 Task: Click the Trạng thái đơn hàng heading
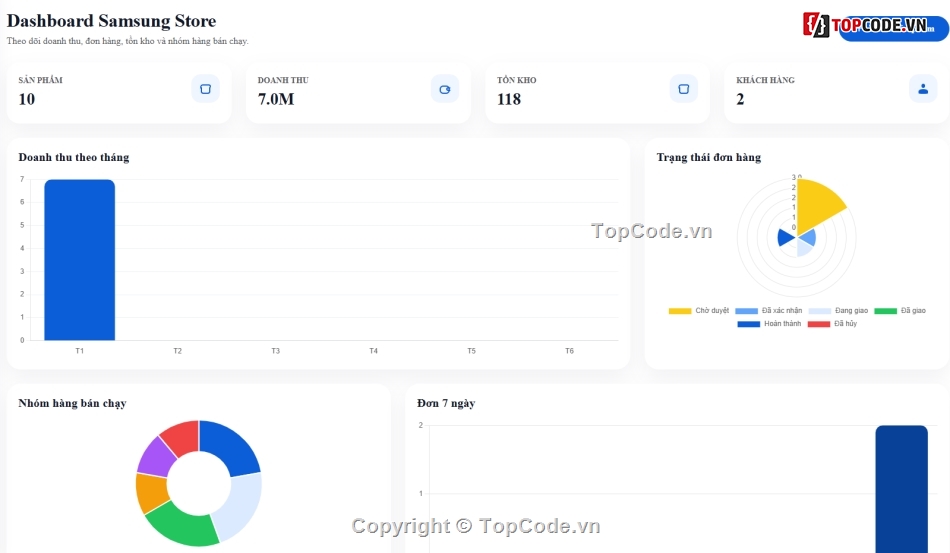point(709,157)
